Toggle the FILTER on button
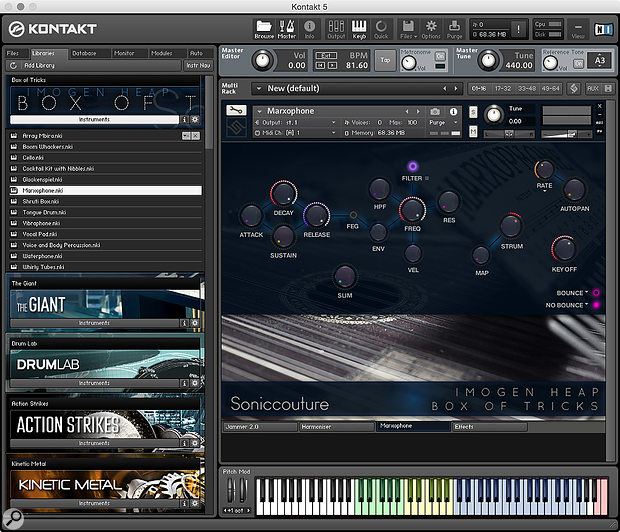Screen dimensions: 620x532 [x=412, y=166]
